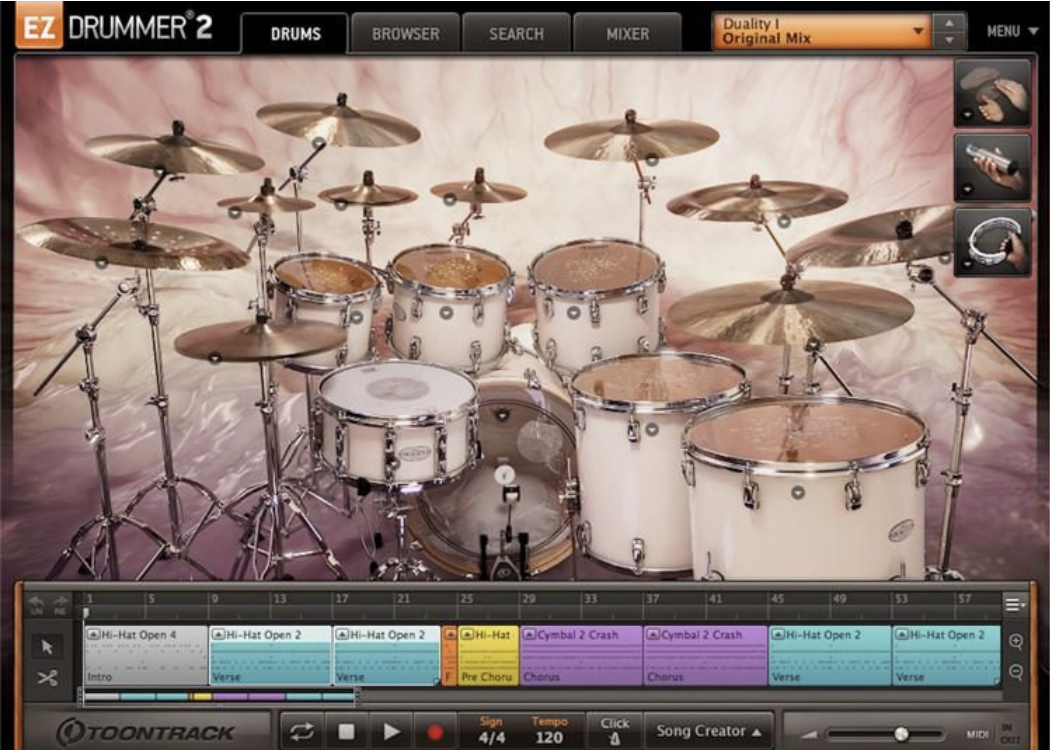Click the Tempo 120 field
The image size is (1050, 750).
point(549,731)
